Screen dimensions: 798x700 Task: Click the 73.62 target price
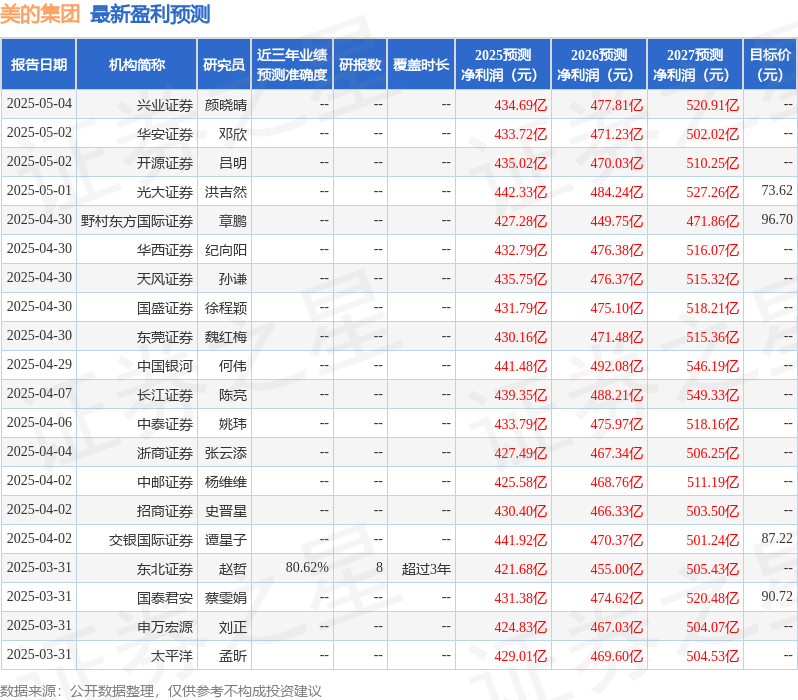point(777,190)
